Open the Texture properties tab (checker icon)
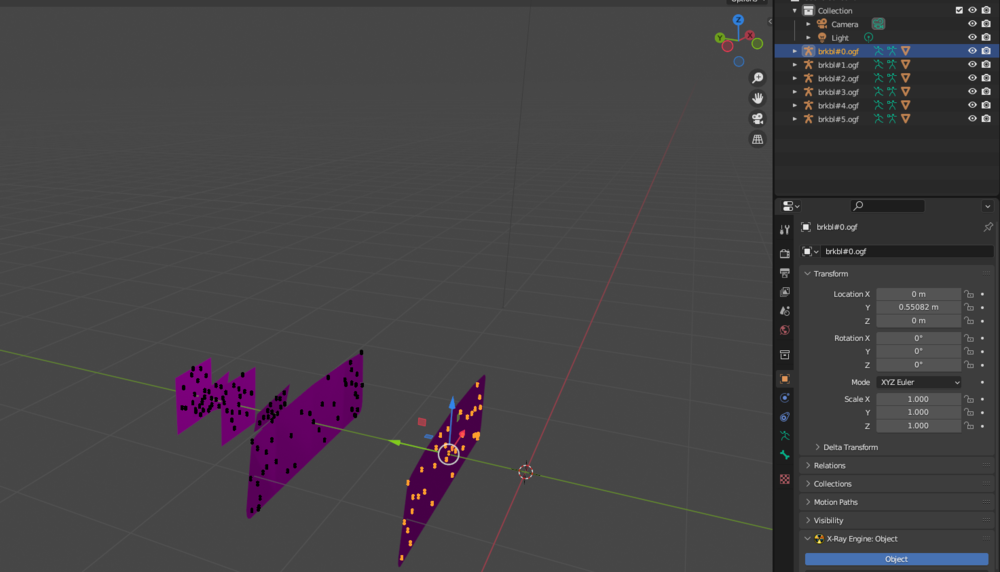 [x=785, y=479]
